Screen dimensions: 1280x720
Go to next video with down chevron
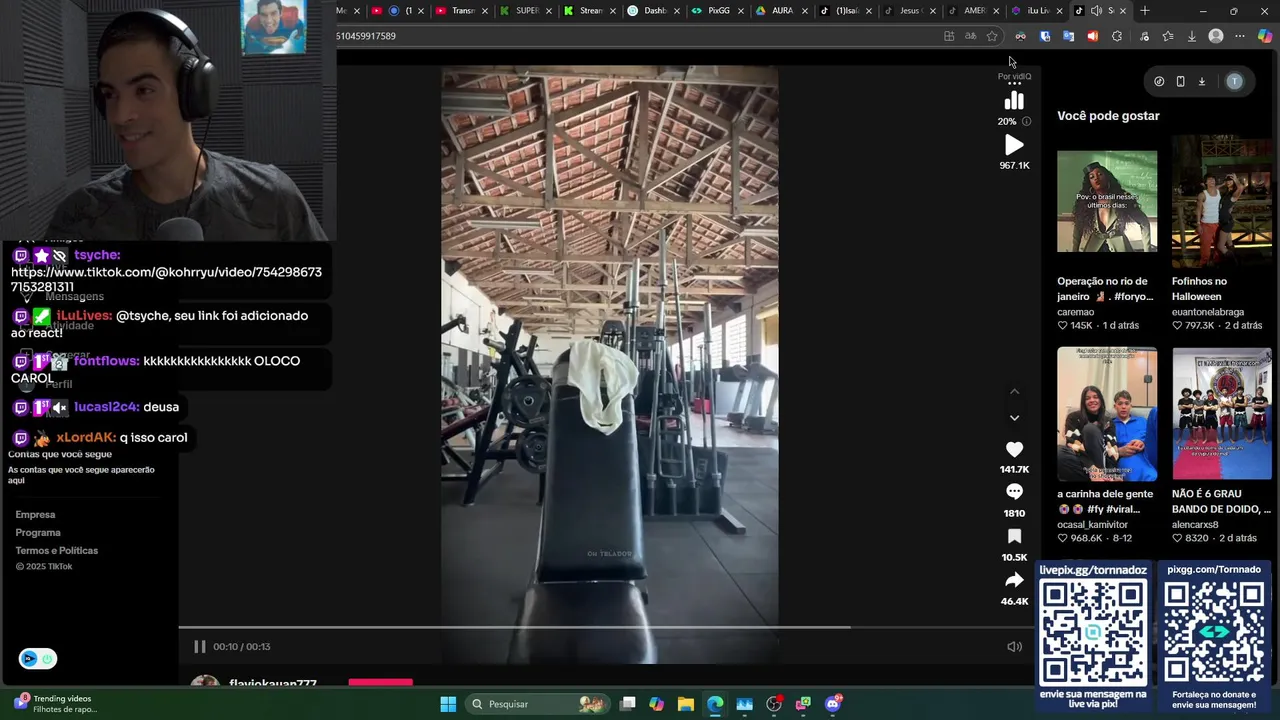tap(1014, 418)
